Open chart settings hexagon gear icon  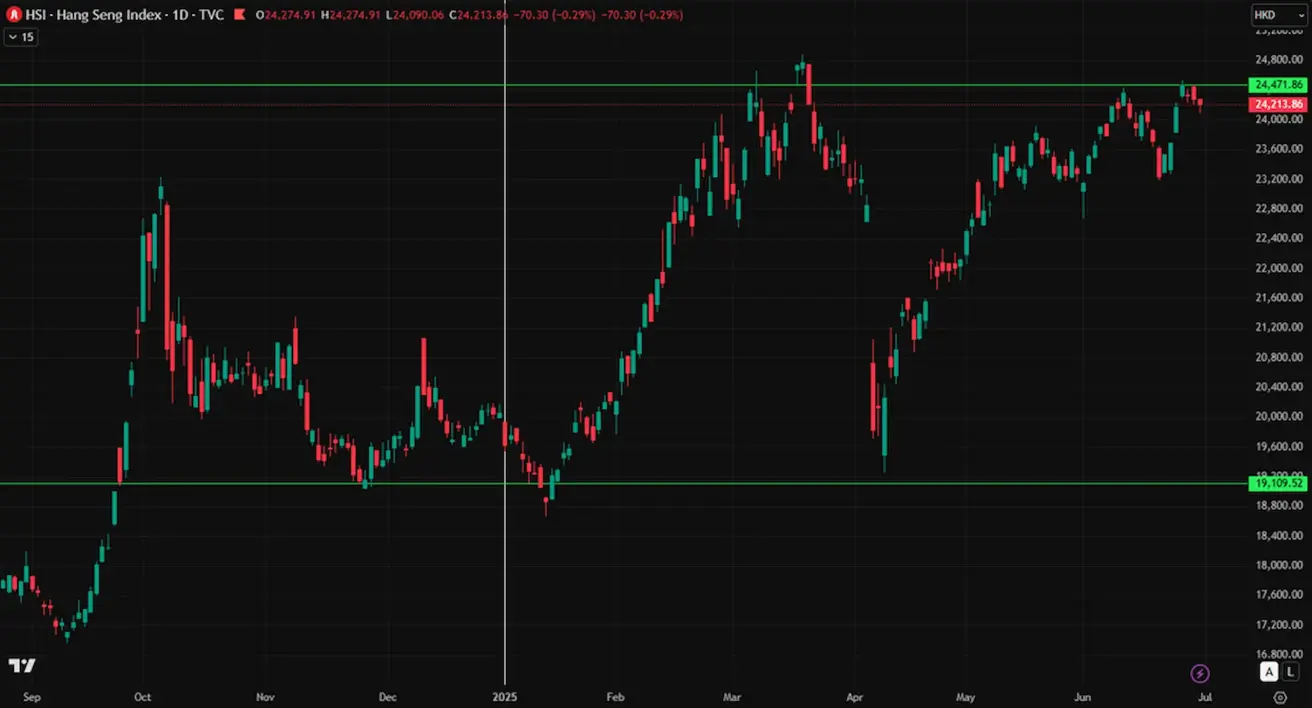(1280, 697)
